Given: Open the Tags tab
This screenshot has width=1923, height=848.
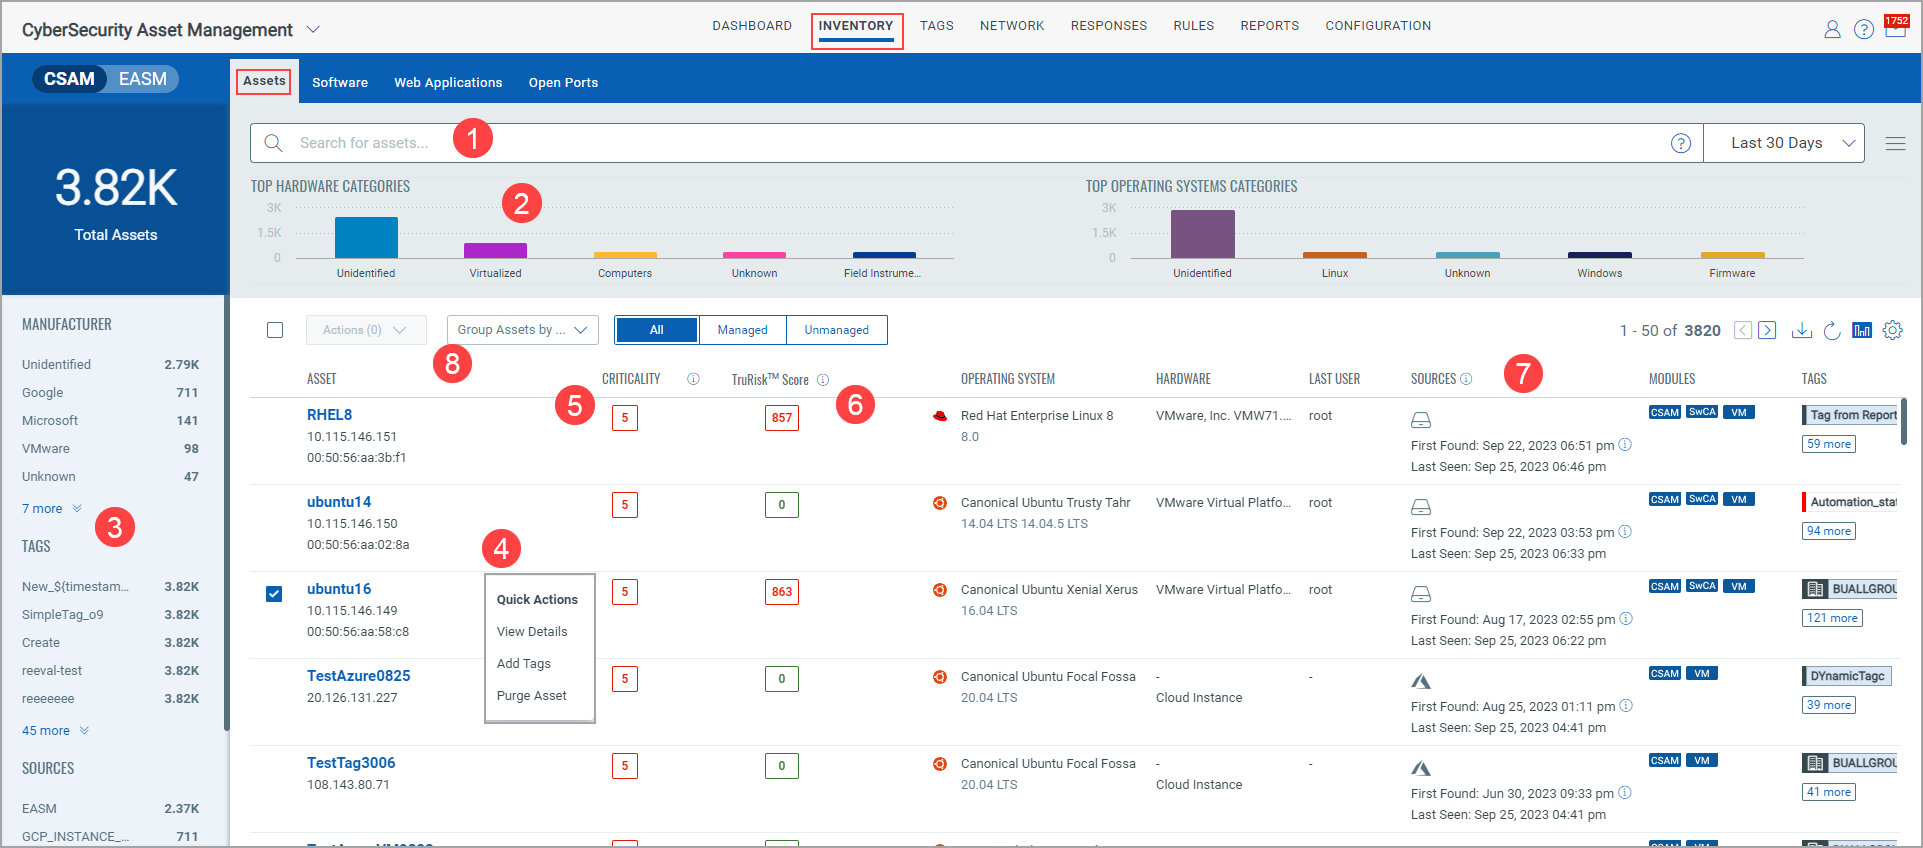Looking at the screenshot, I should (x=937, y=26).
